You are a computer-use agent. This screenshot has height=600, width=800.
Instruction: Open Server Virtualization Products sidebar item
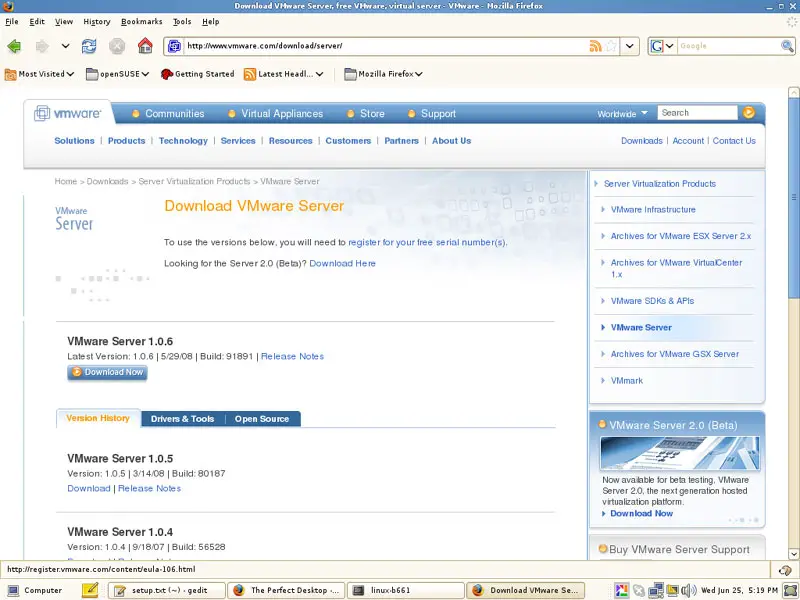point(660,184)
